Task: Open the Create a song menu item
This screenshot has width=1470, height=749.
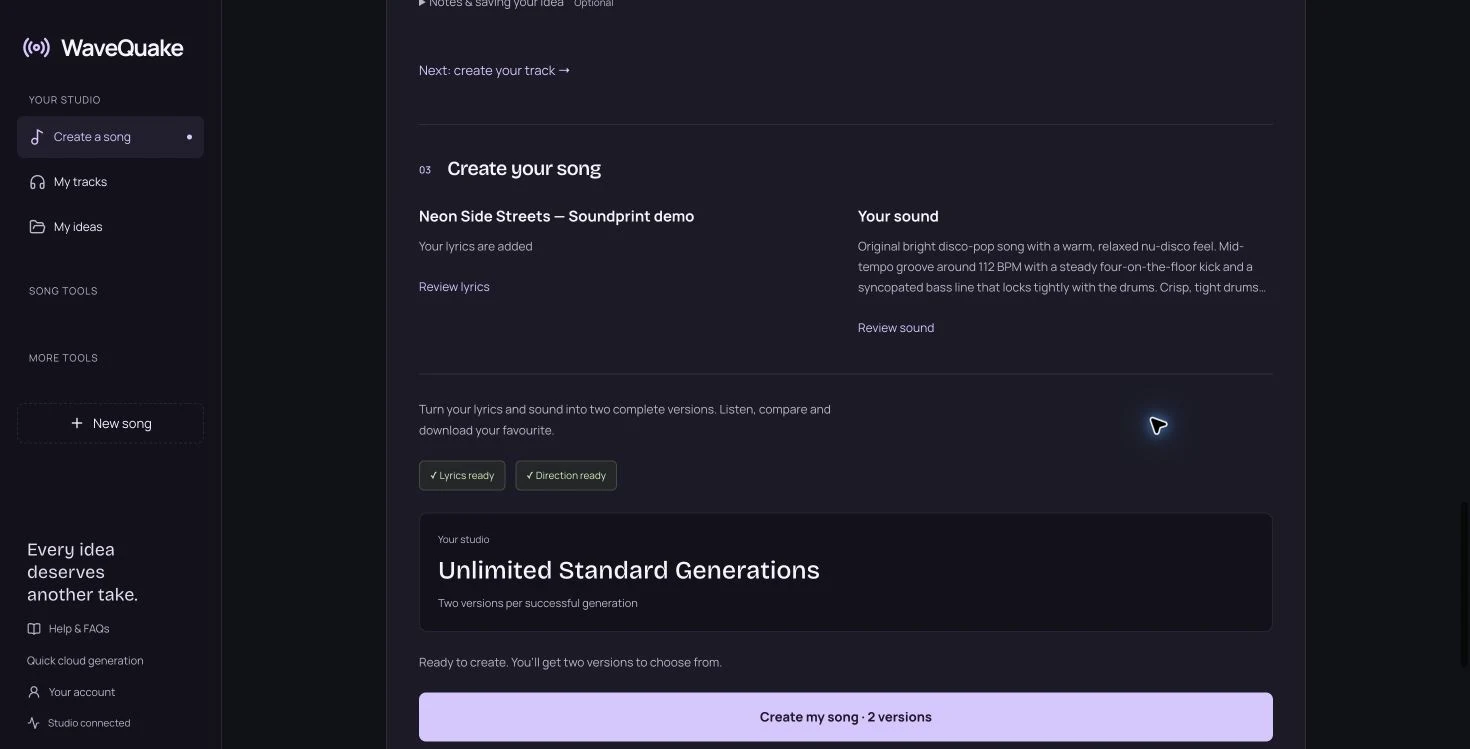Action: (110, 137)
